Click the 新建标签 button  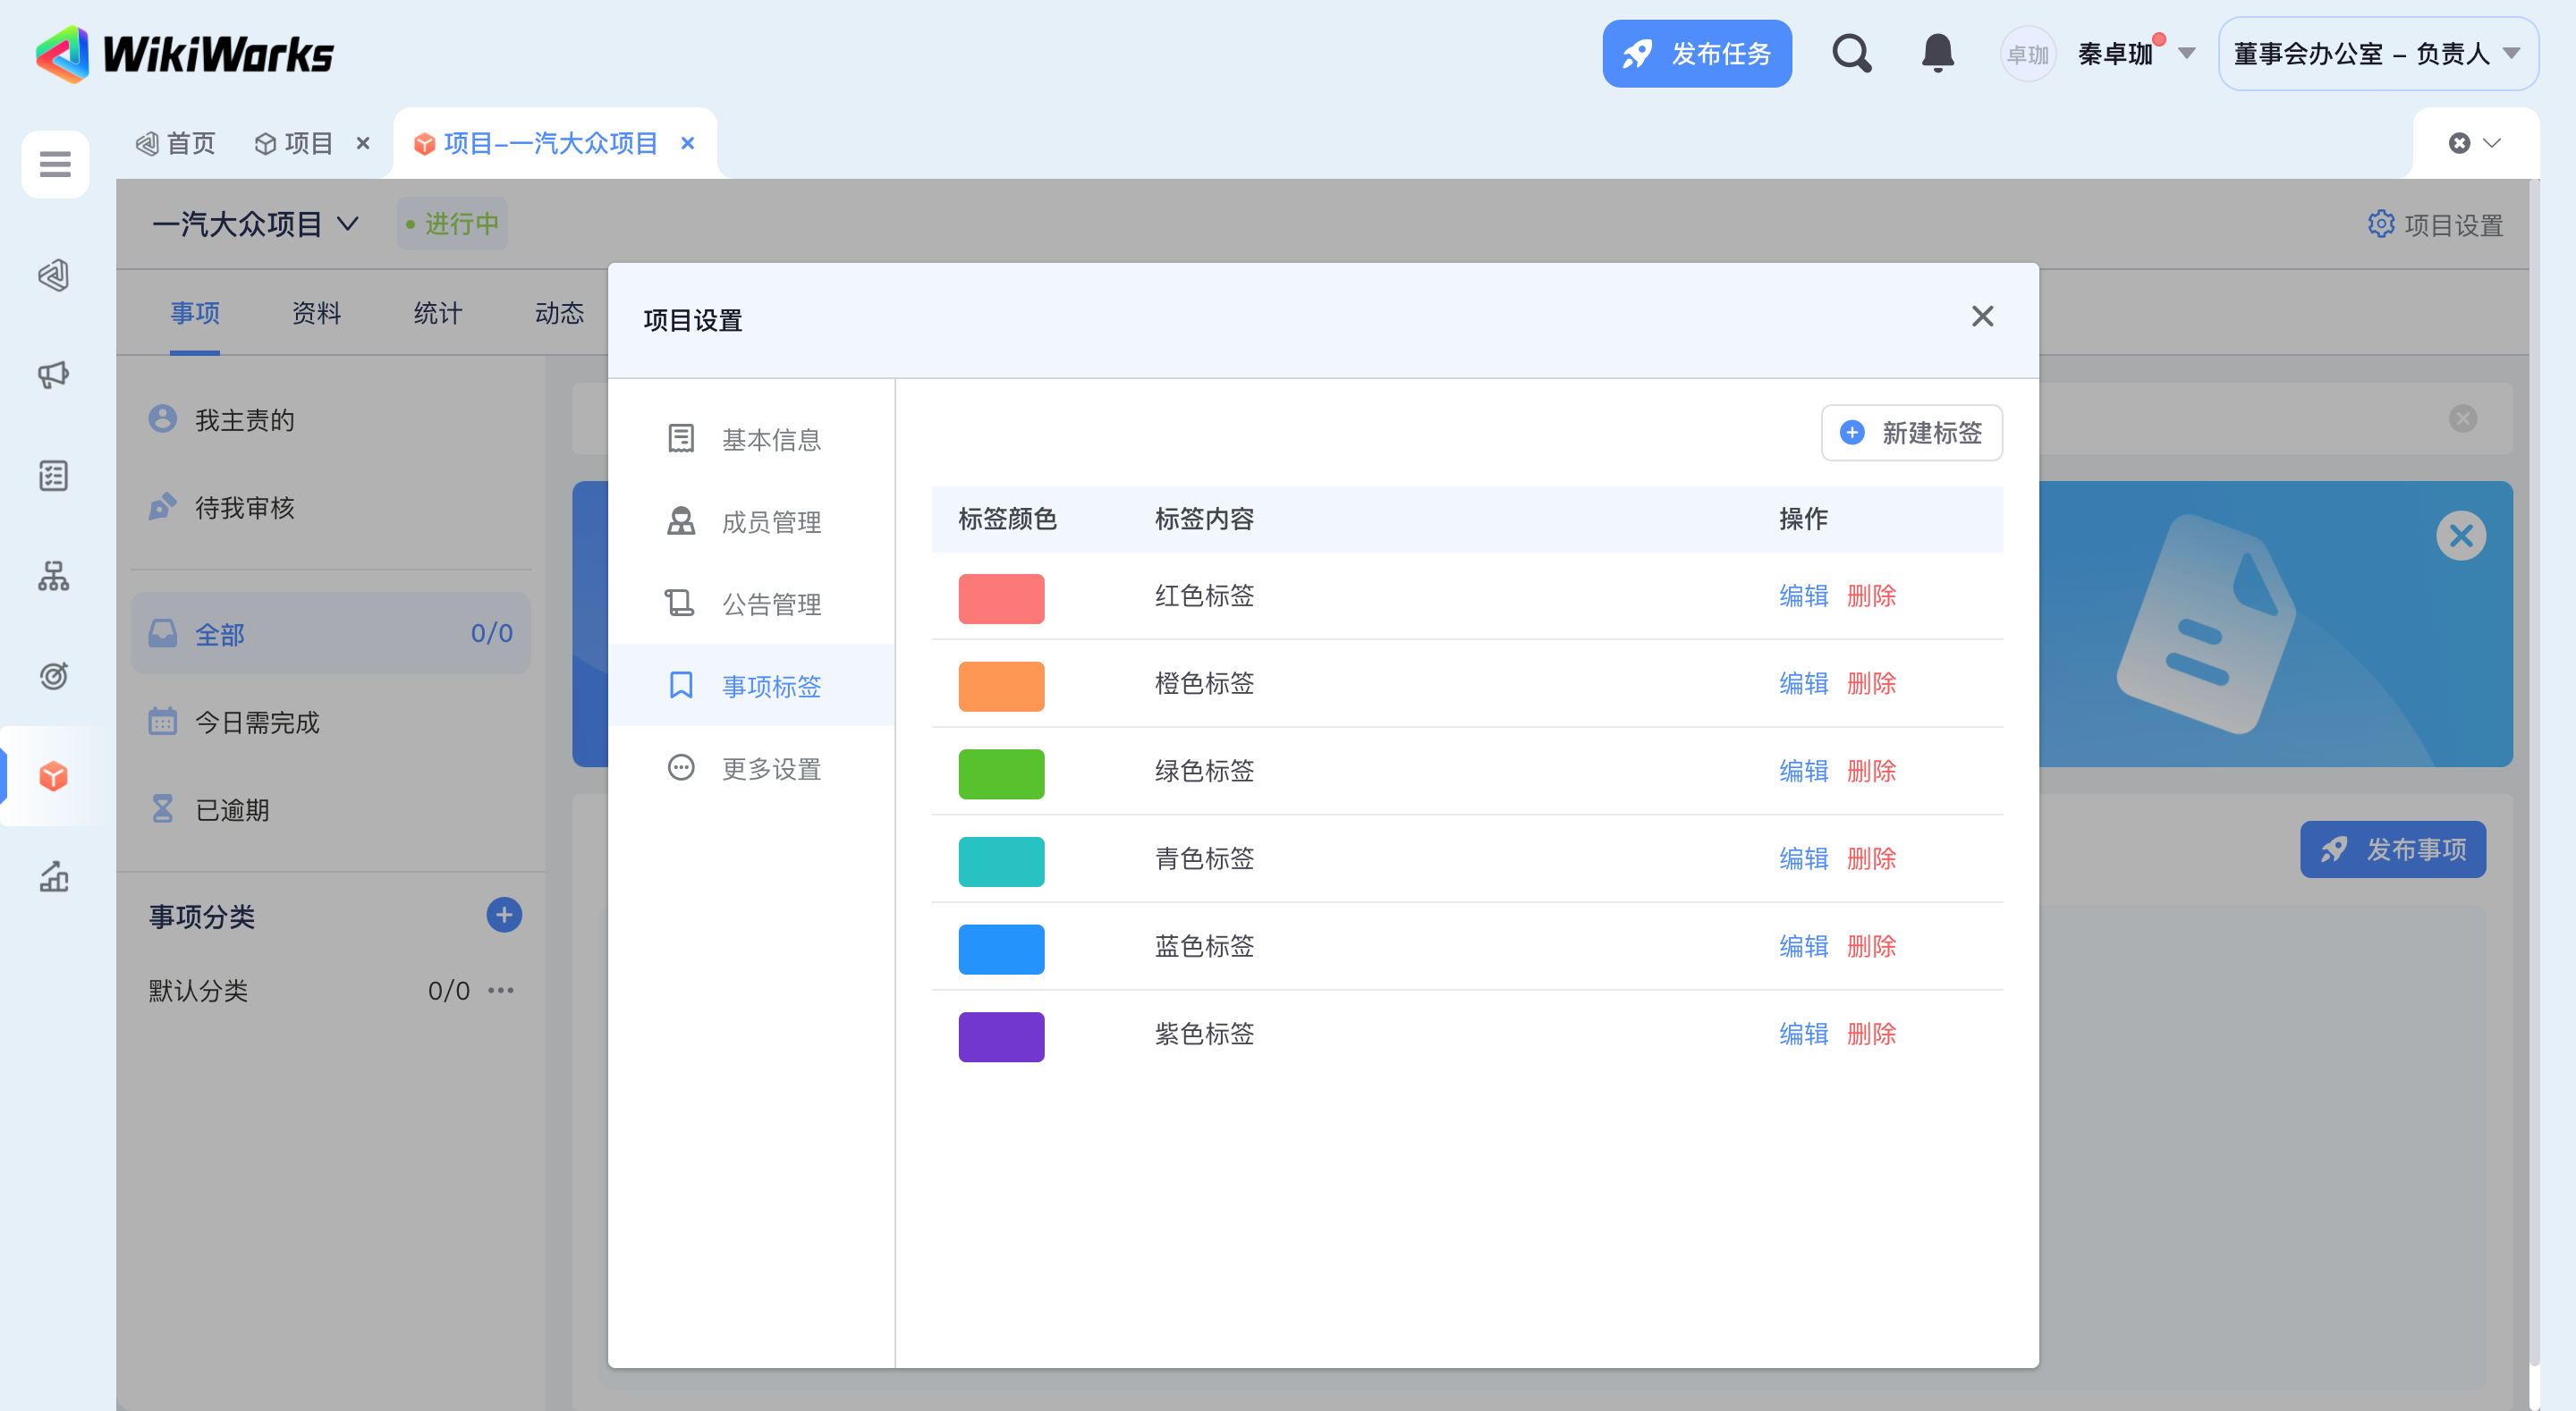[x=1911, y=432]
